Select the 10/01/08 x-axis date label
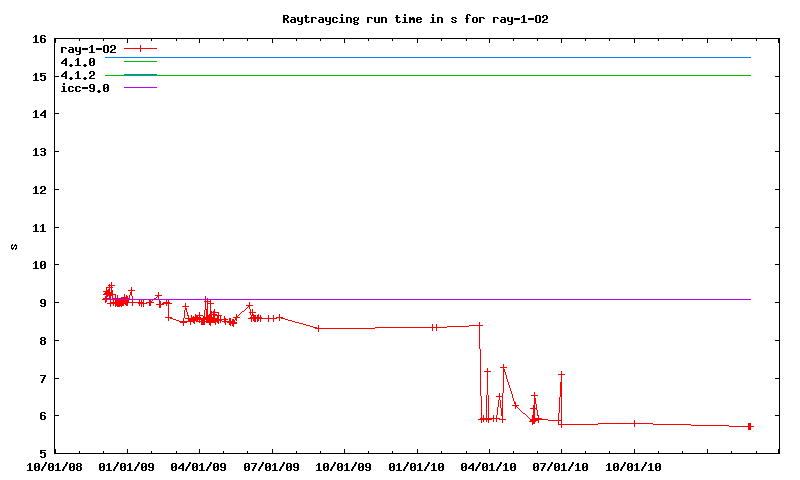The width and height of the screenshot is (800, 480). [x=55, y=467]
